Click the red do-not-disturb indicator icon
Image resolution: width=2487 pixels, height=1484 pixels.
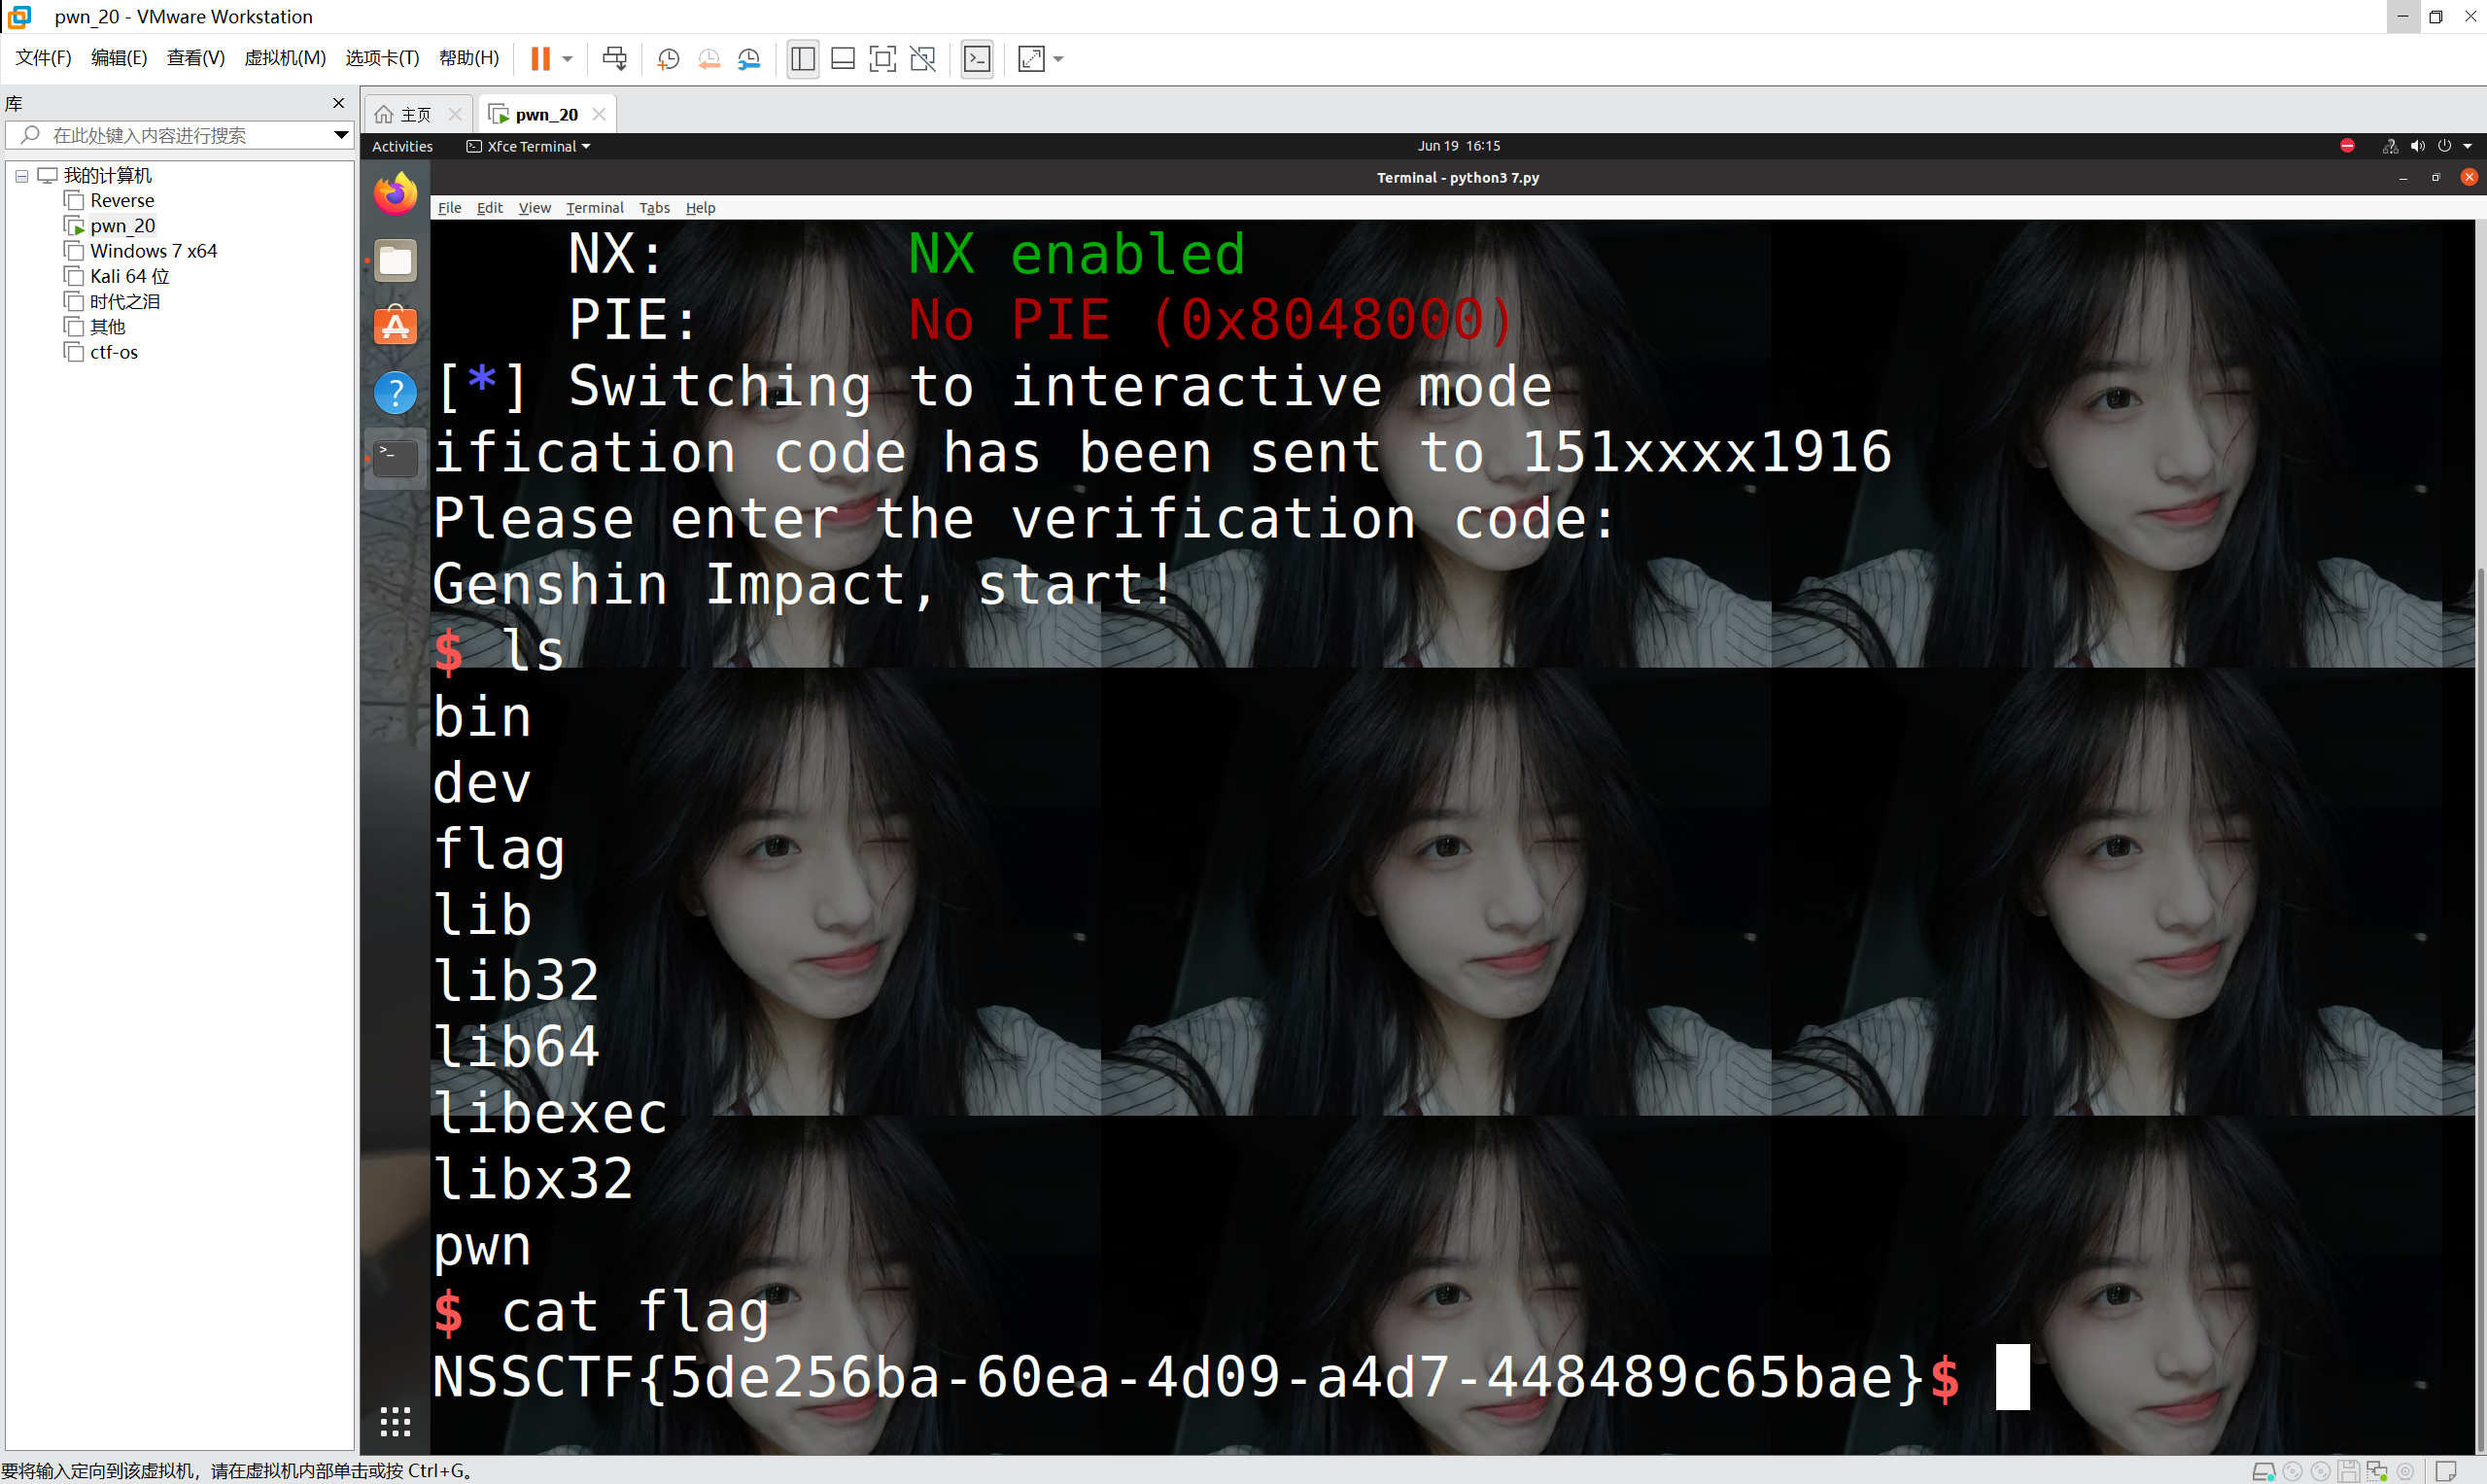tap(2346, 146)
